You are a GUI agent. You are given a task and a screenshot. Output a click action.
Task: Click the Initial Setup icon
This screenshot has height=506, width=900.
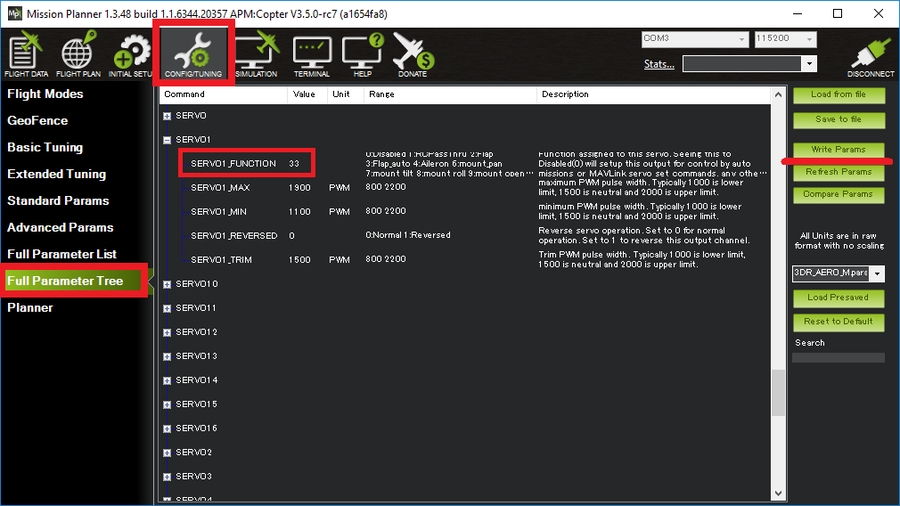[x=130, y=53]
